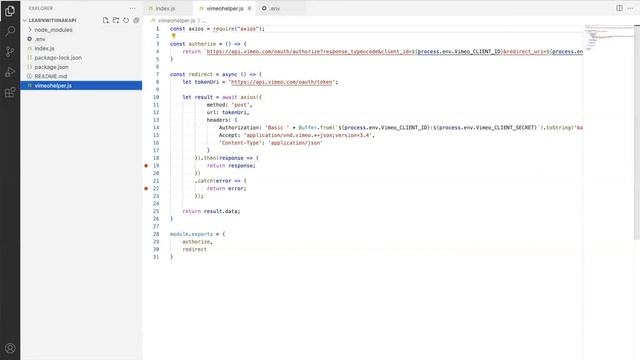Screen dimensions: 640x360
Task: Click the lightbulb code action on line 2
Action: click(x=173, y=36)
